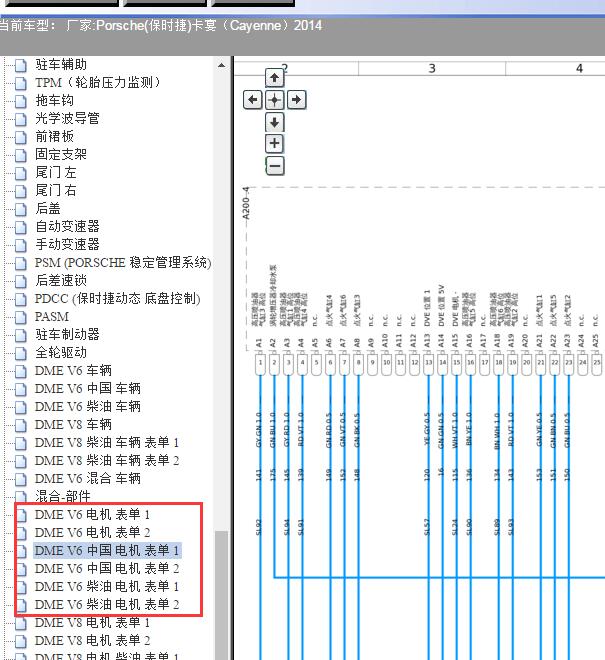The height and width of the screenshot is (660, 605).
Task: Select DME V8 电机 表单 1
Action: click(93, 623)
